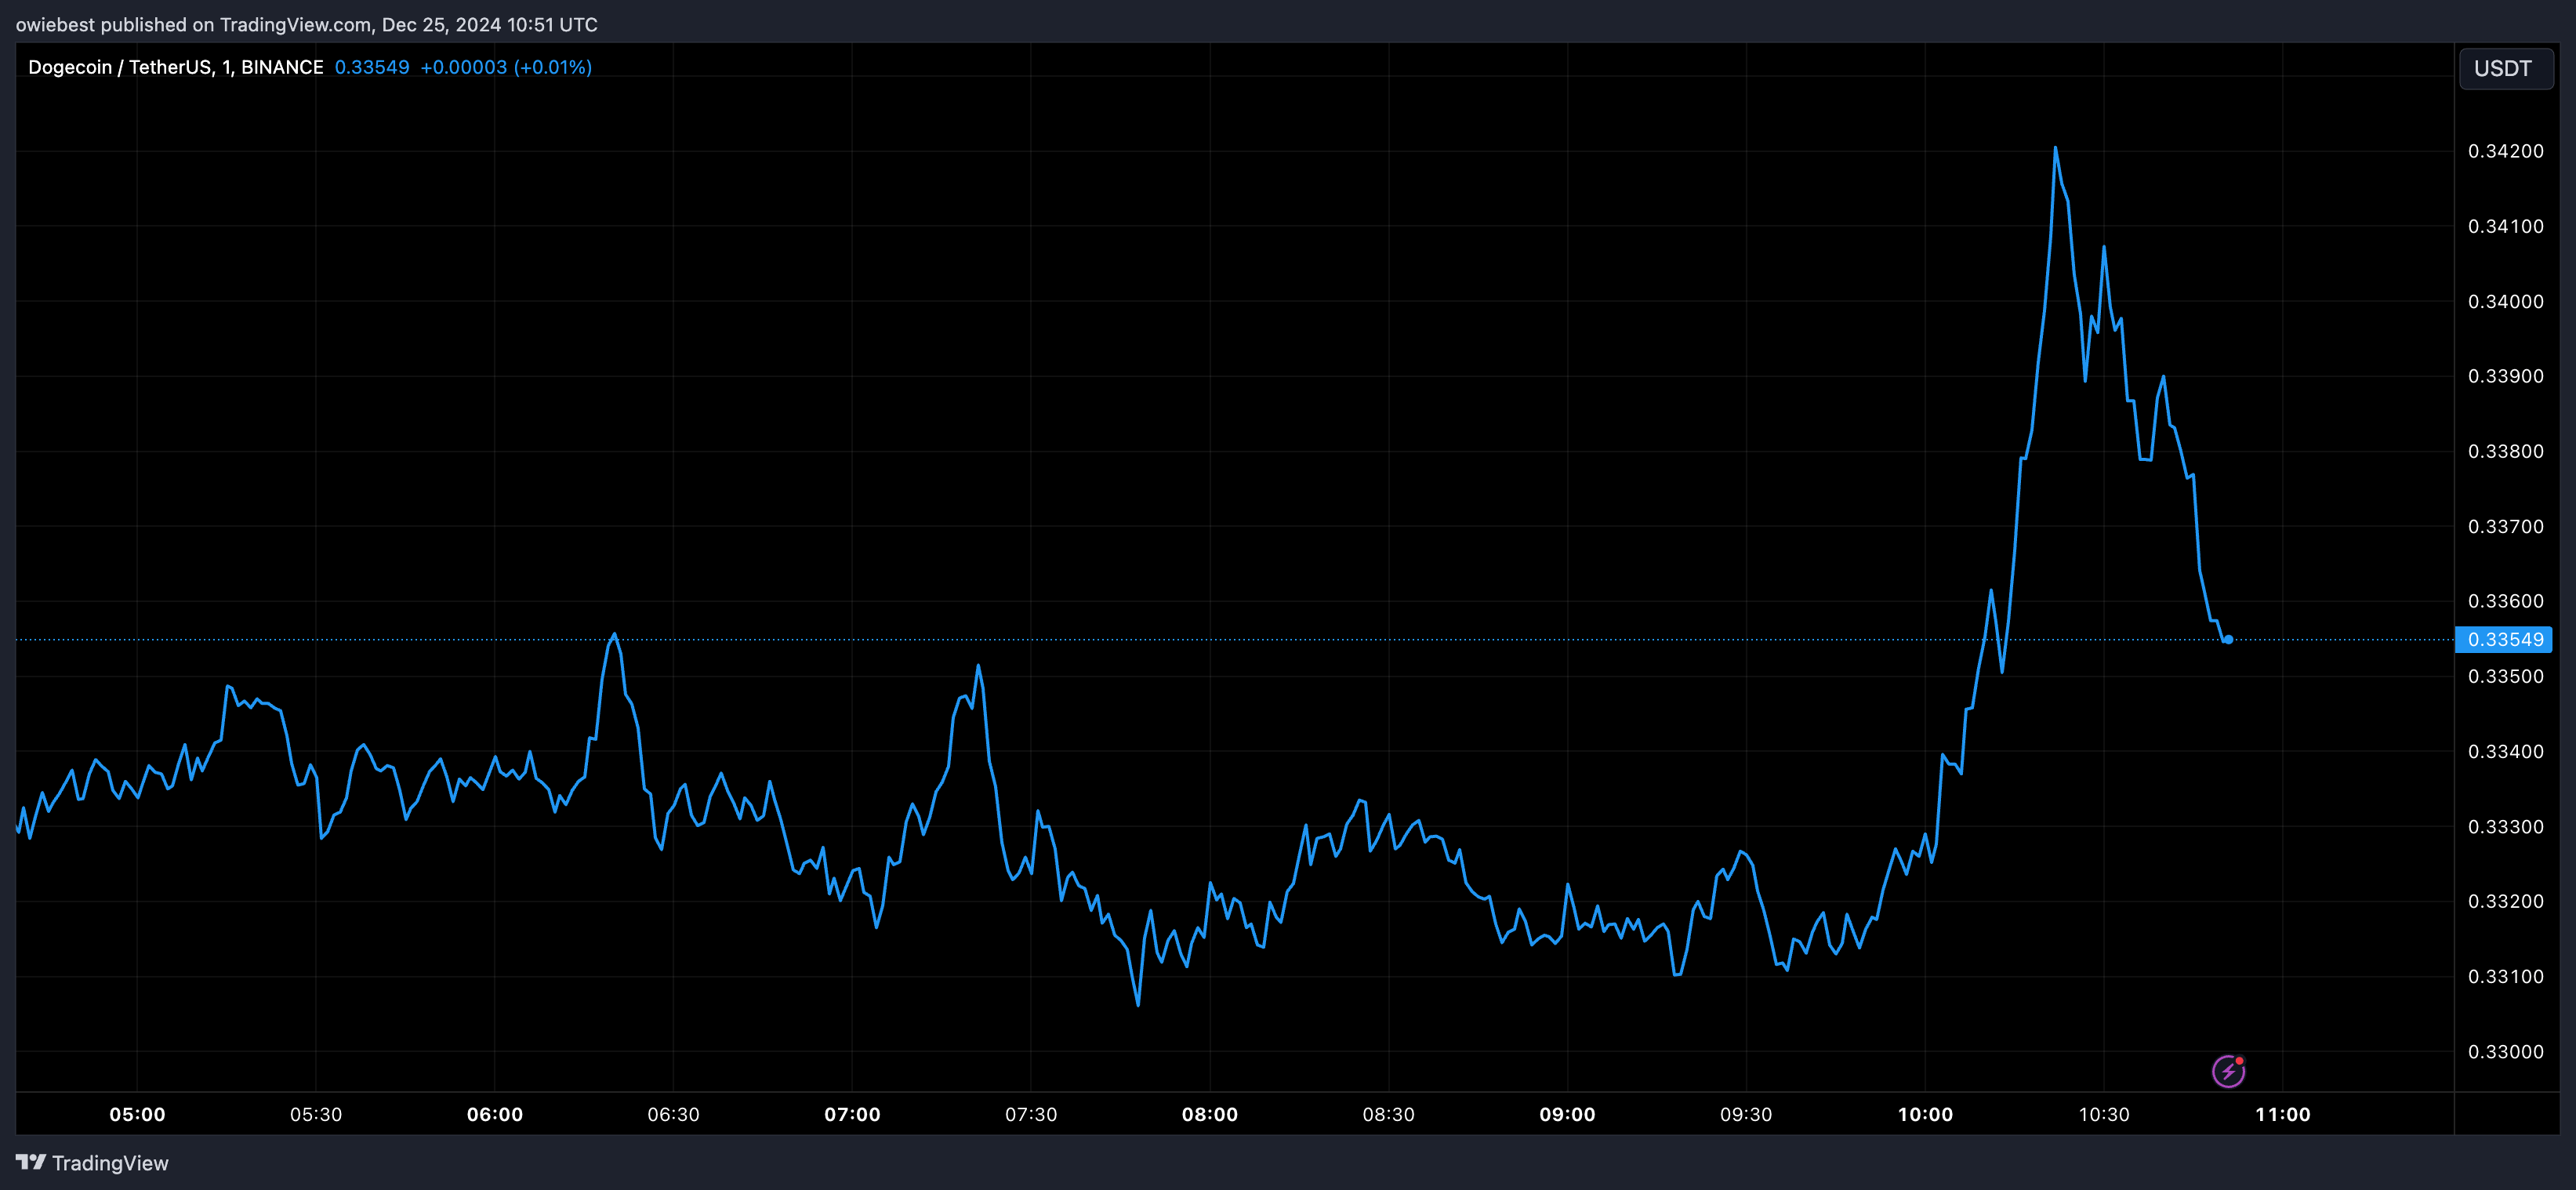The image size is (2576, 1190).
Task: Click the TradingView.com published header text
Action: coord(306,24)
